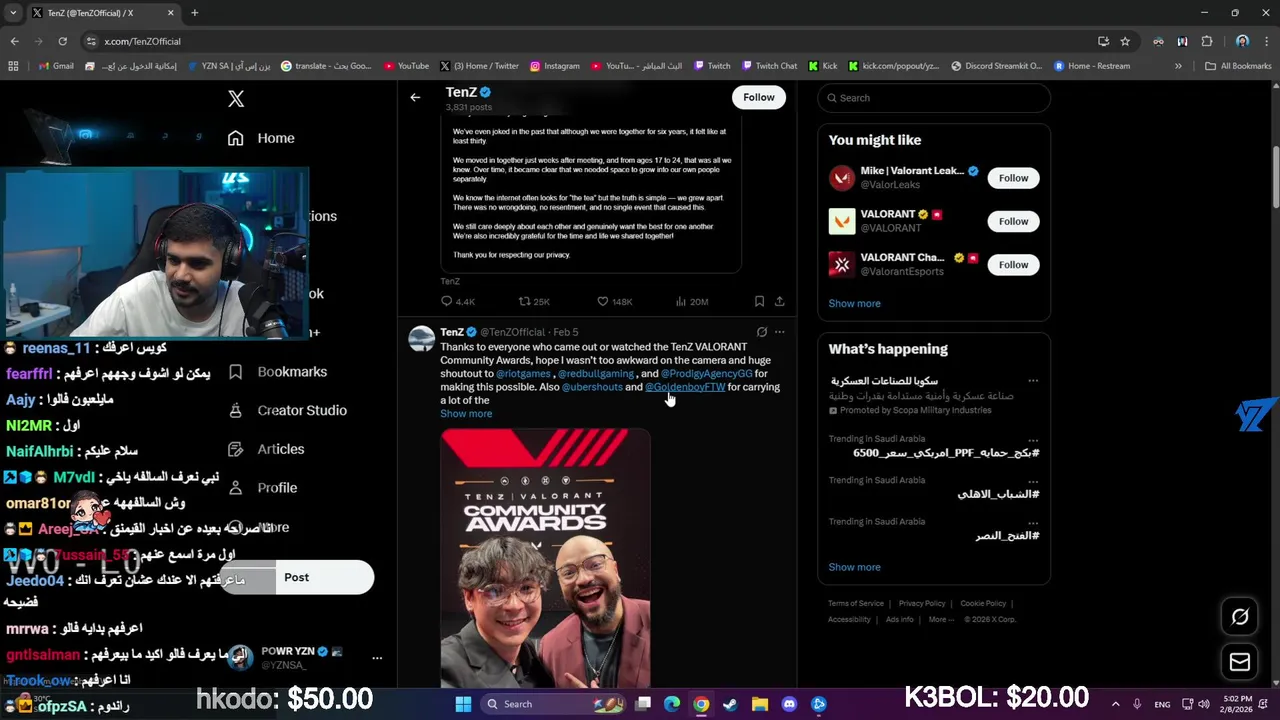Open the @GoldenboyFTW mention link

(x=685, y=387)
